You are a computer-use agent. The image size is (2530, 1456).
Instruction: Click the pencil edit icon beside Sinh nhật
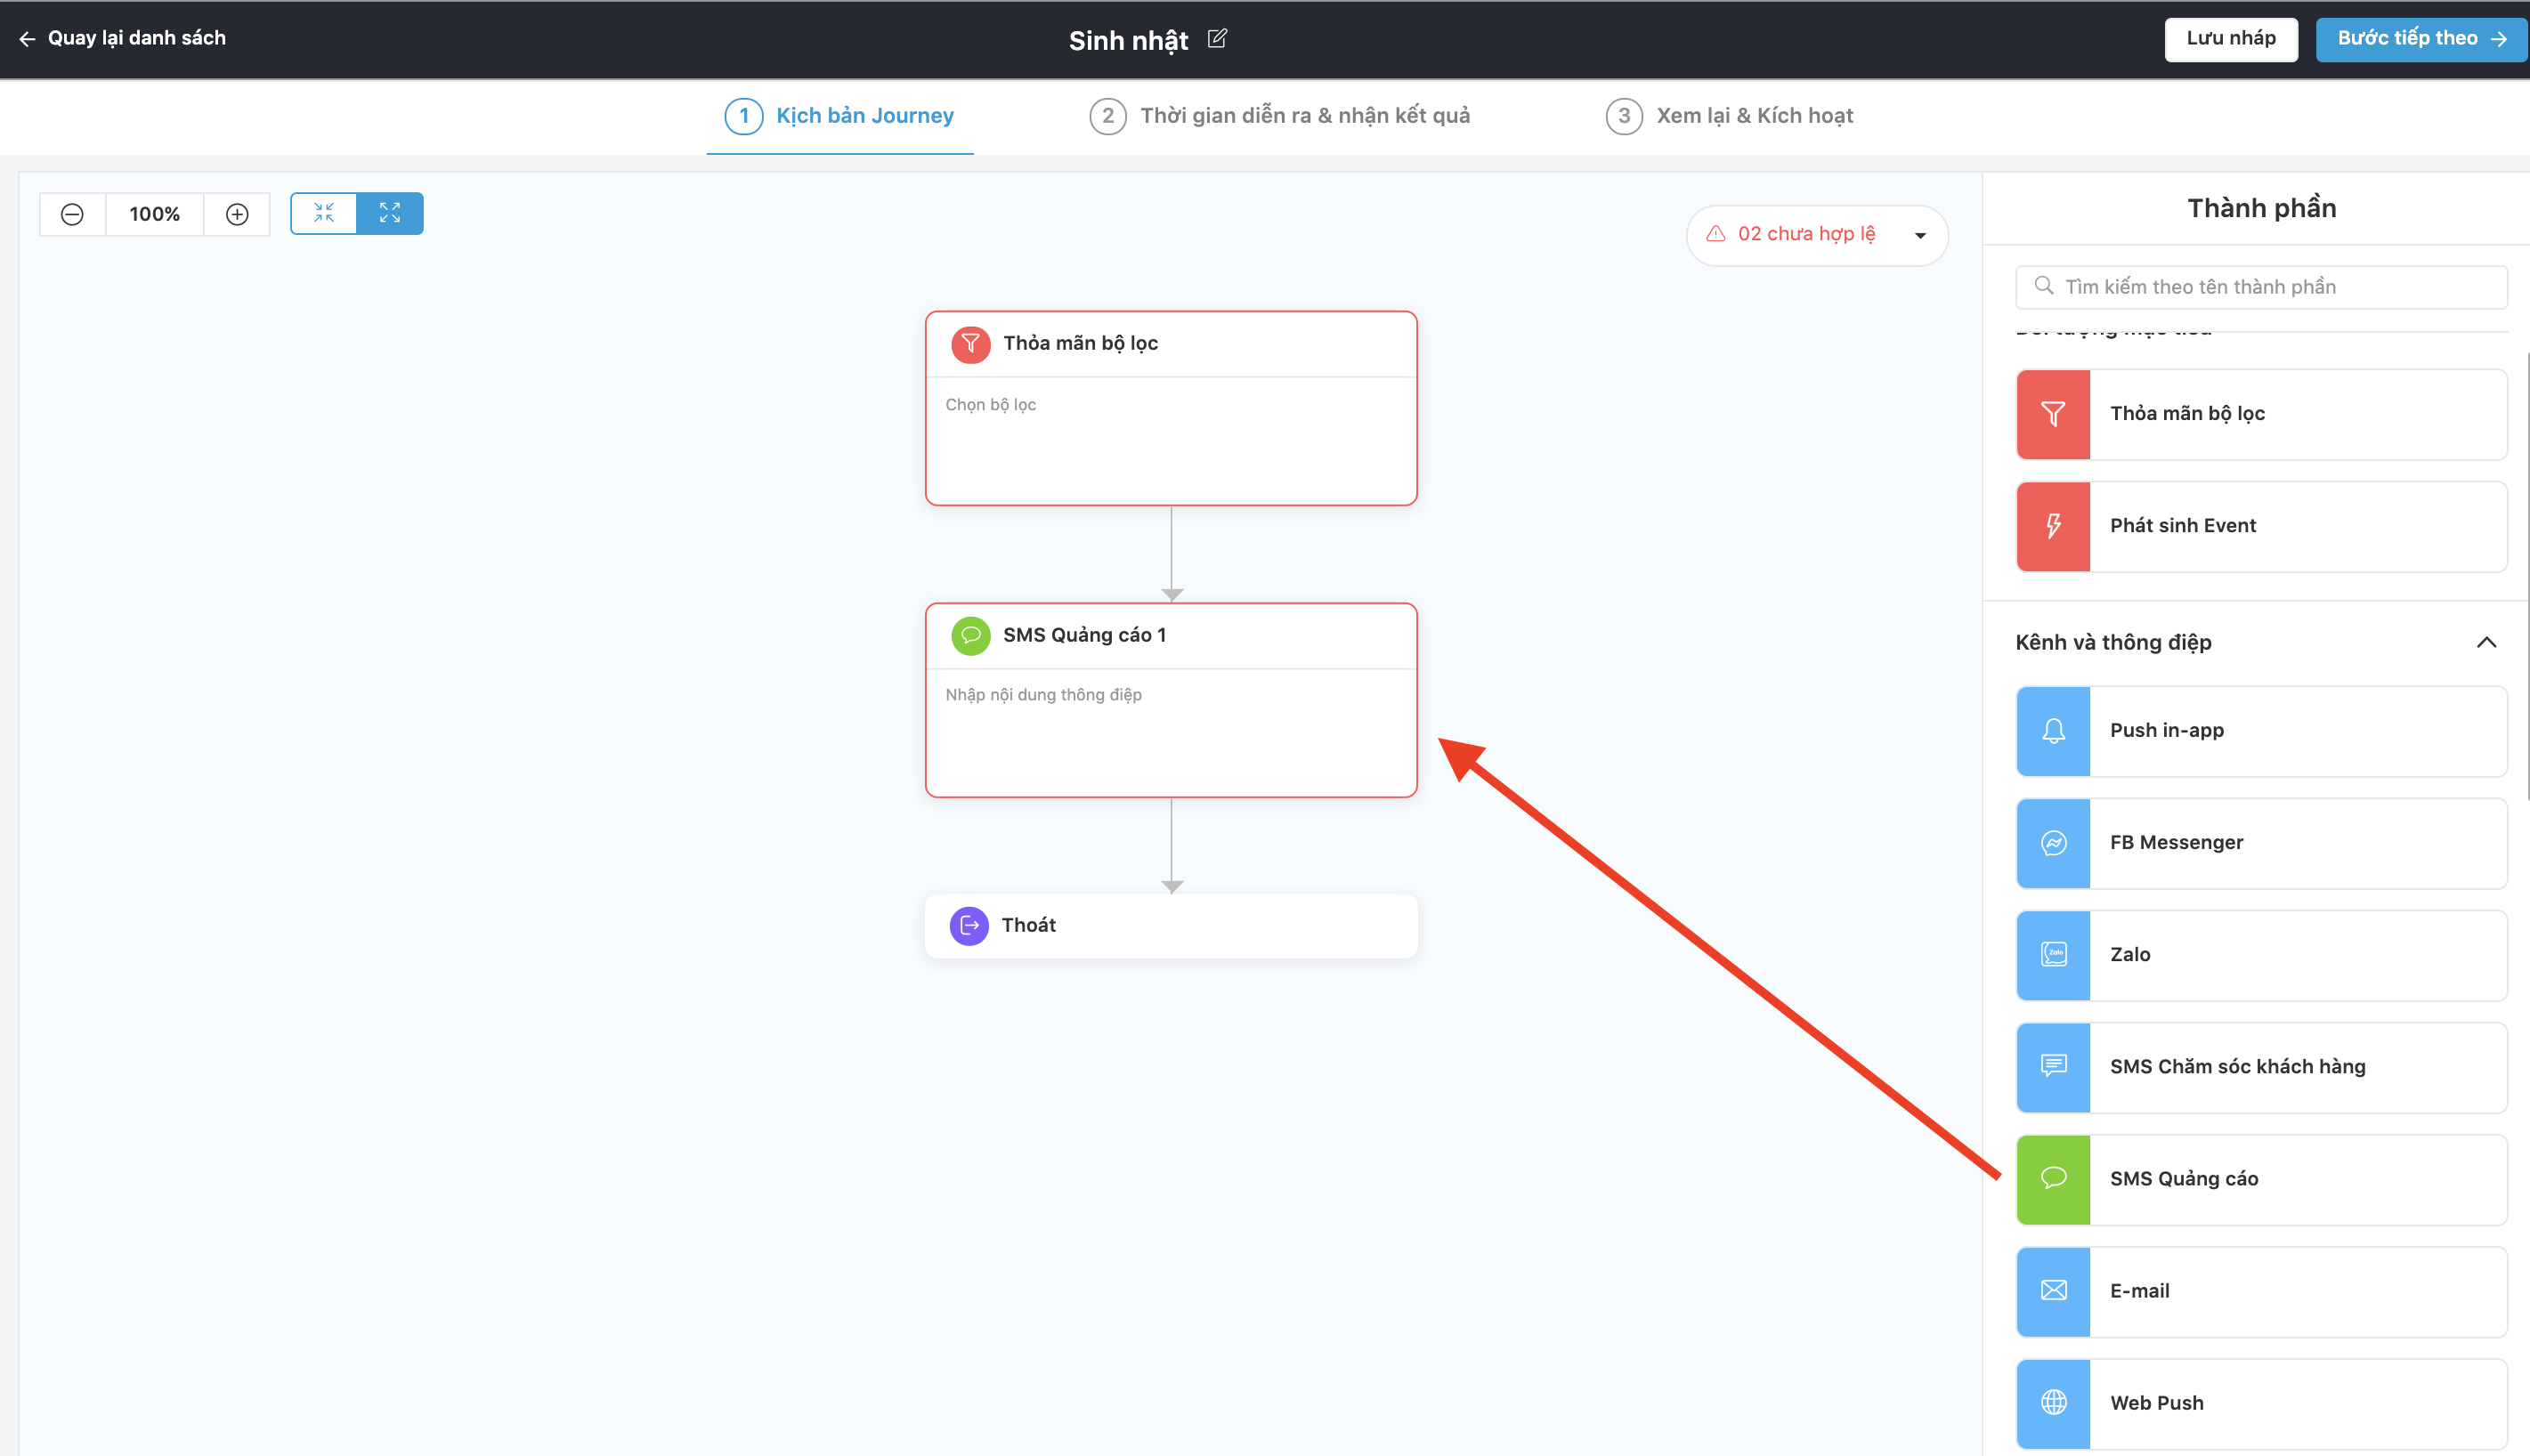1217,39
